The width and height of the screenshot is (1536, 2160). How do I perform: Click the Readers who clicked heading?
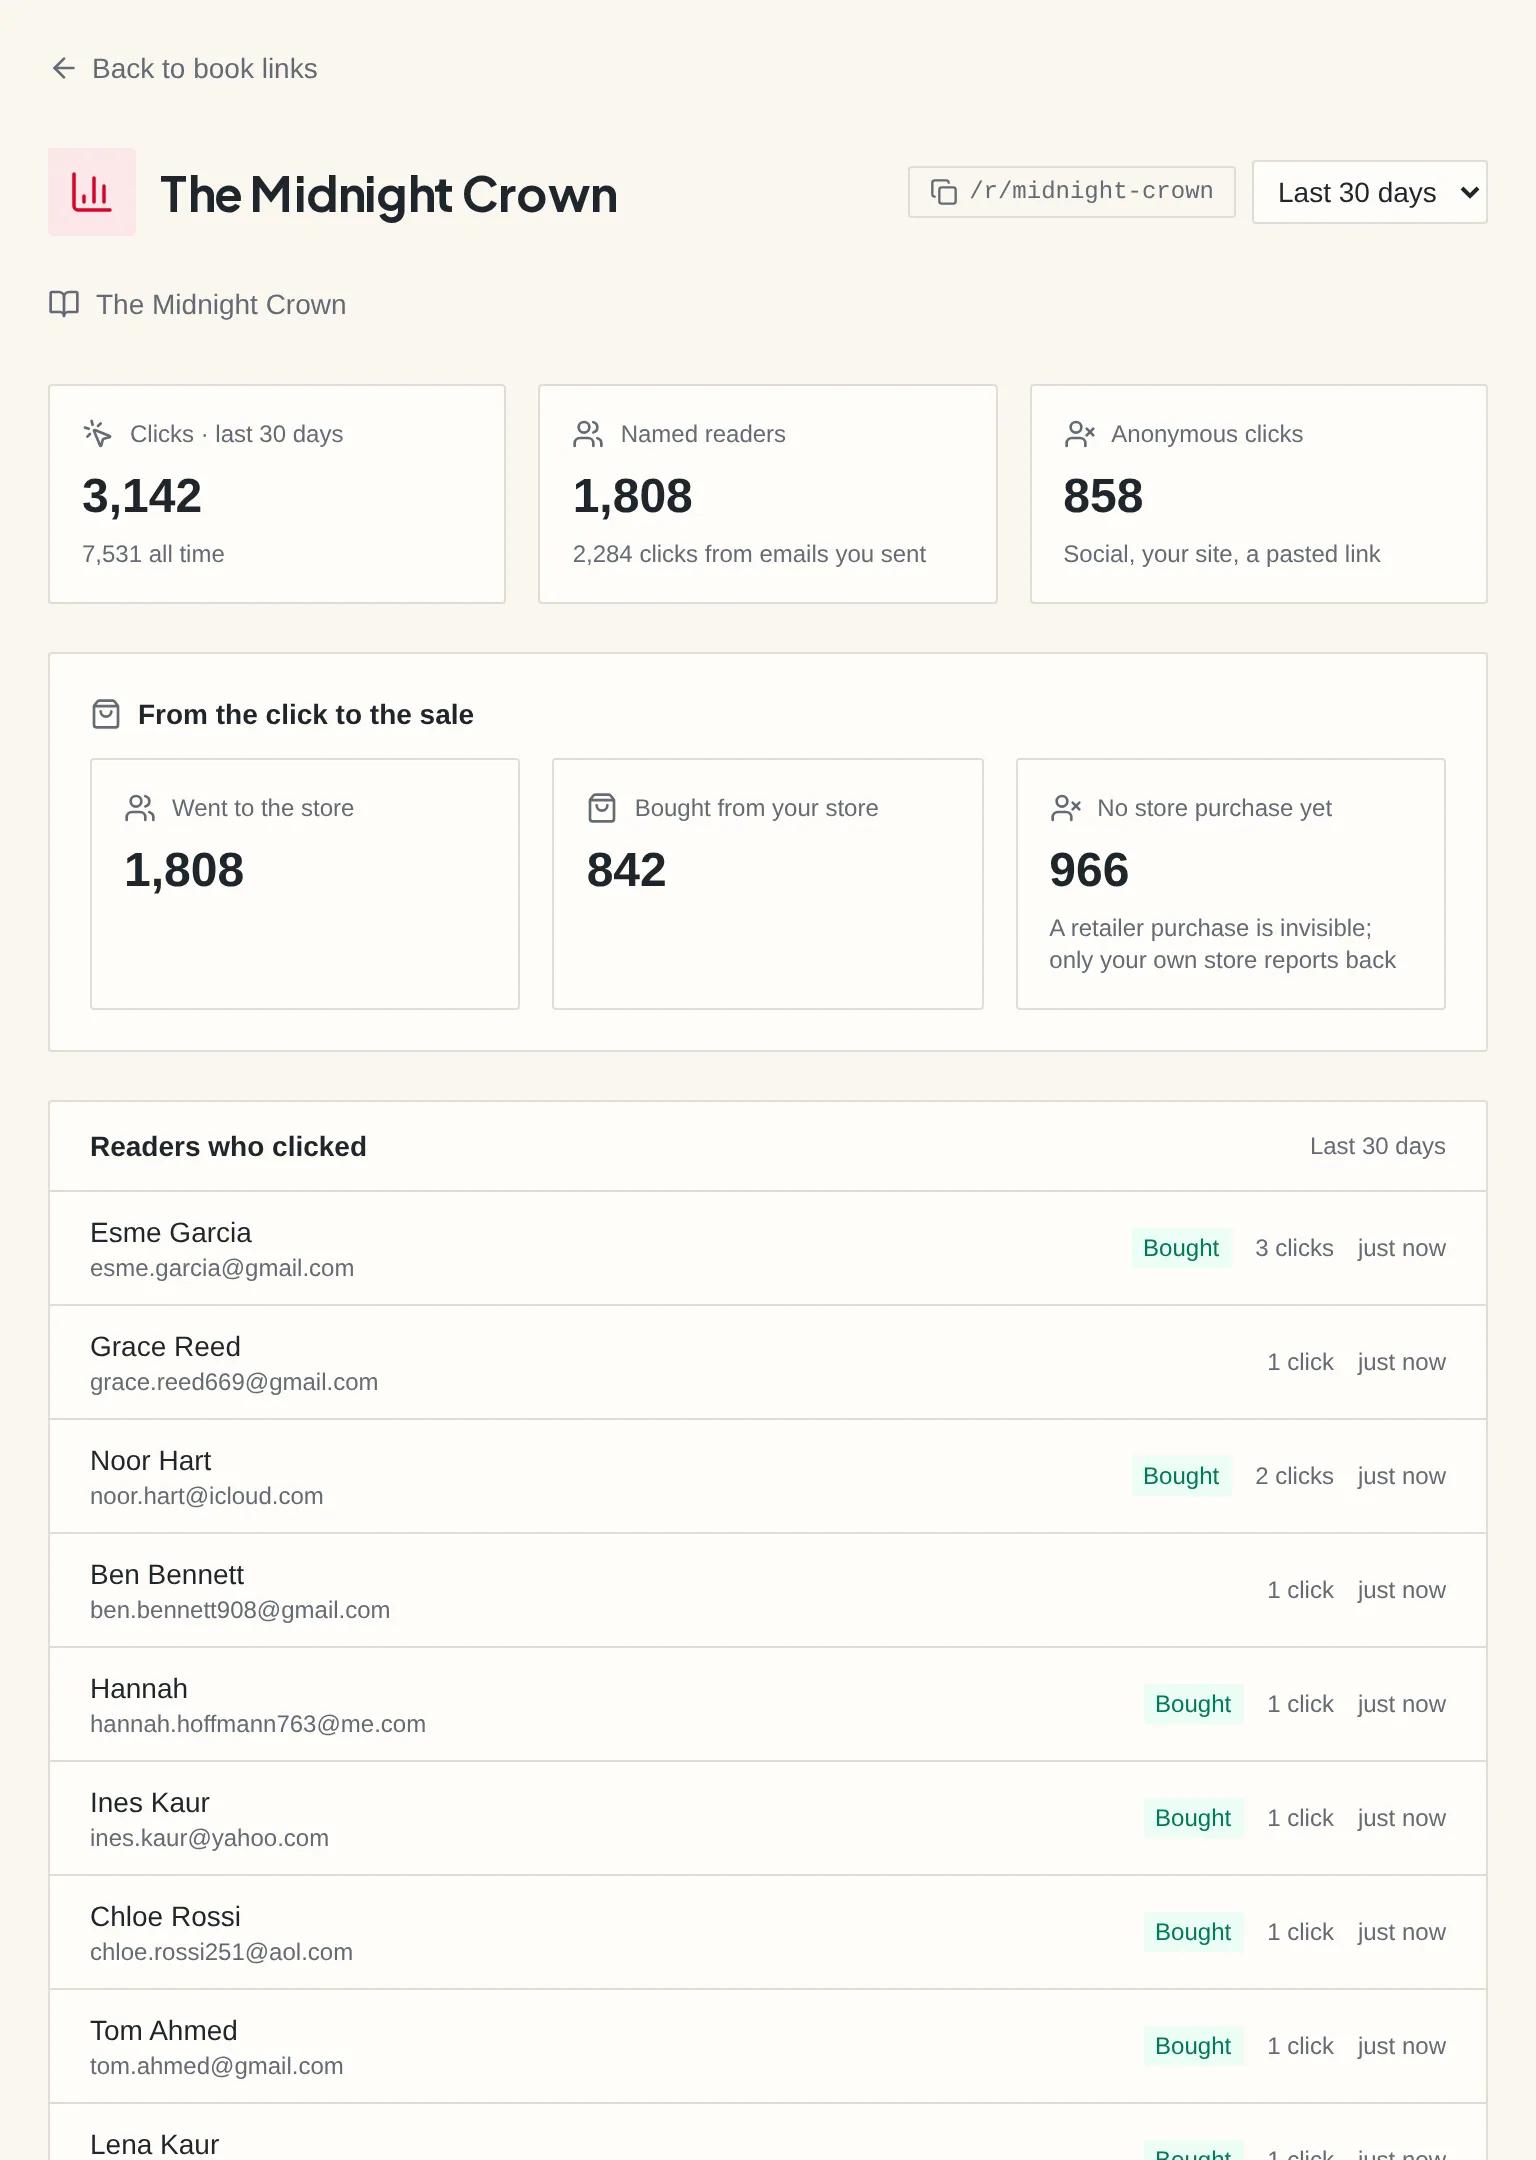228,1146
